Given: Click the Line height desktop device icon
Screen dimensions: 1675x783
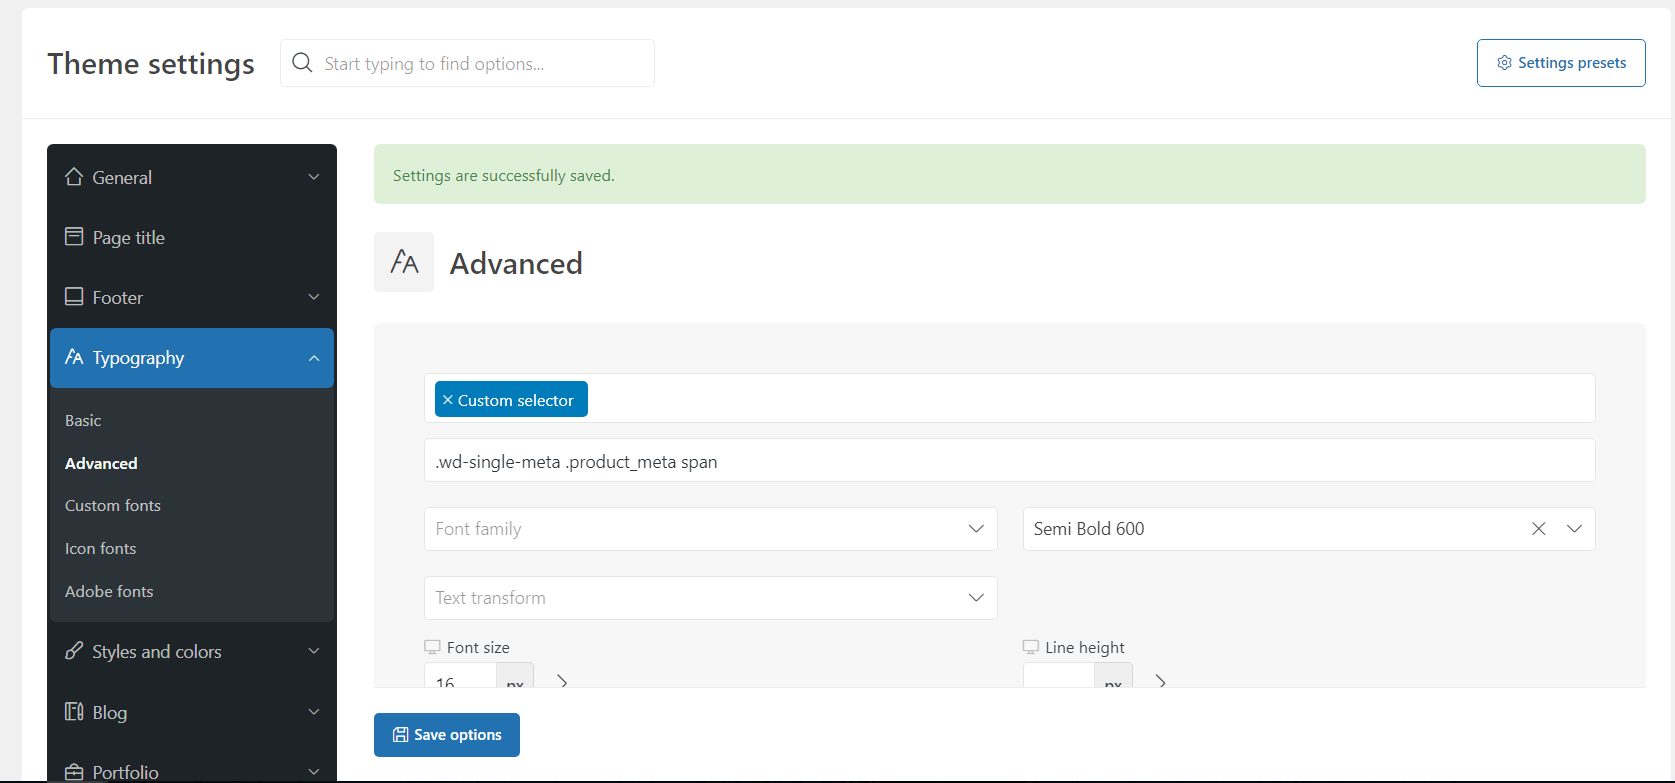Looking at the screenshot, I should tap(1031, 647).
